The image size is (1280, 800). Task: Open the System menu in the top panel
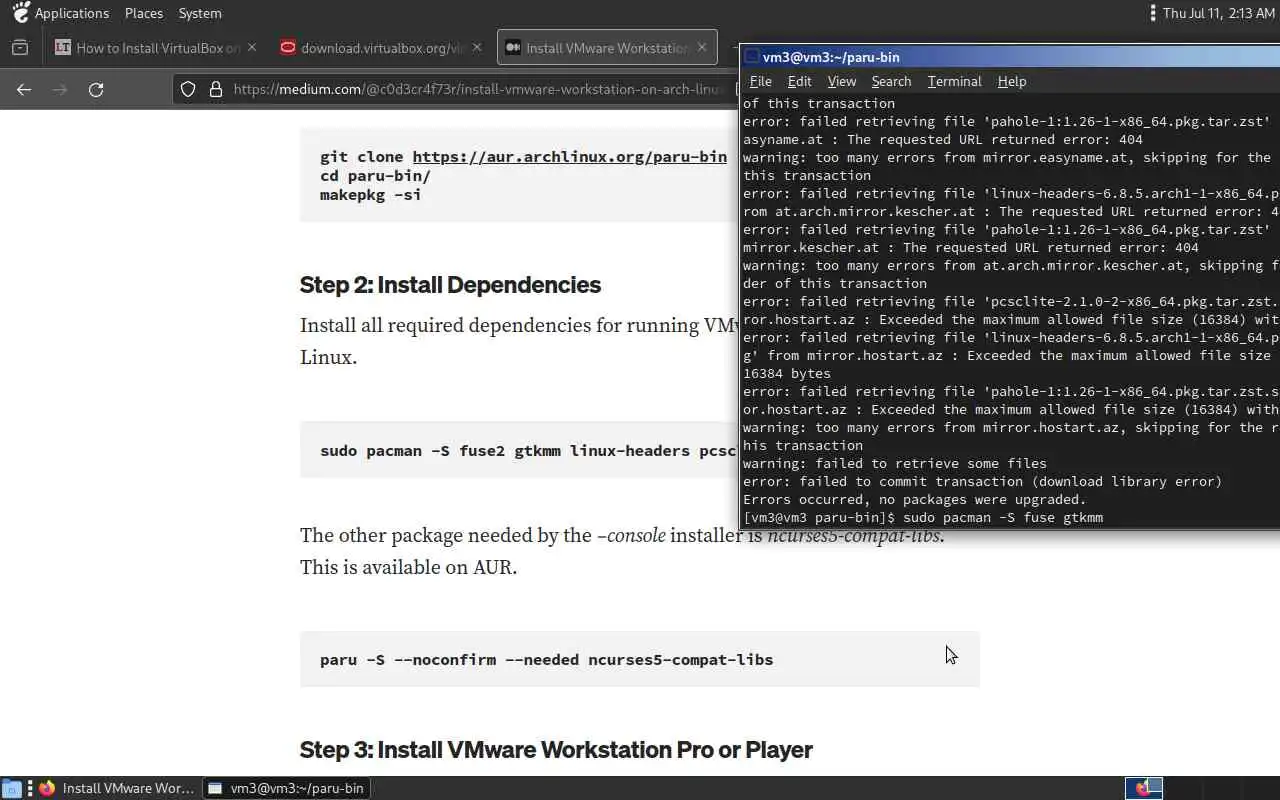(x=200, y=13)
